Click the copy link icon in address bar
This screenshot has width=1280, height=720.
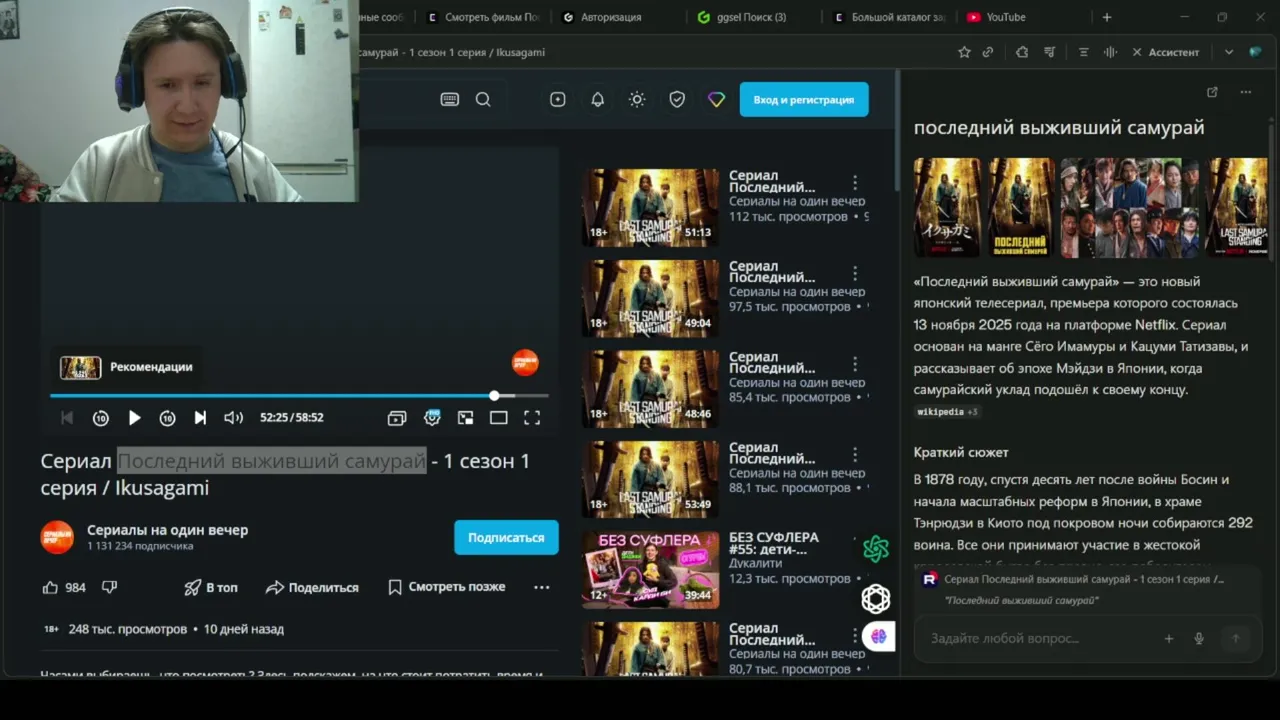point(988,52)
